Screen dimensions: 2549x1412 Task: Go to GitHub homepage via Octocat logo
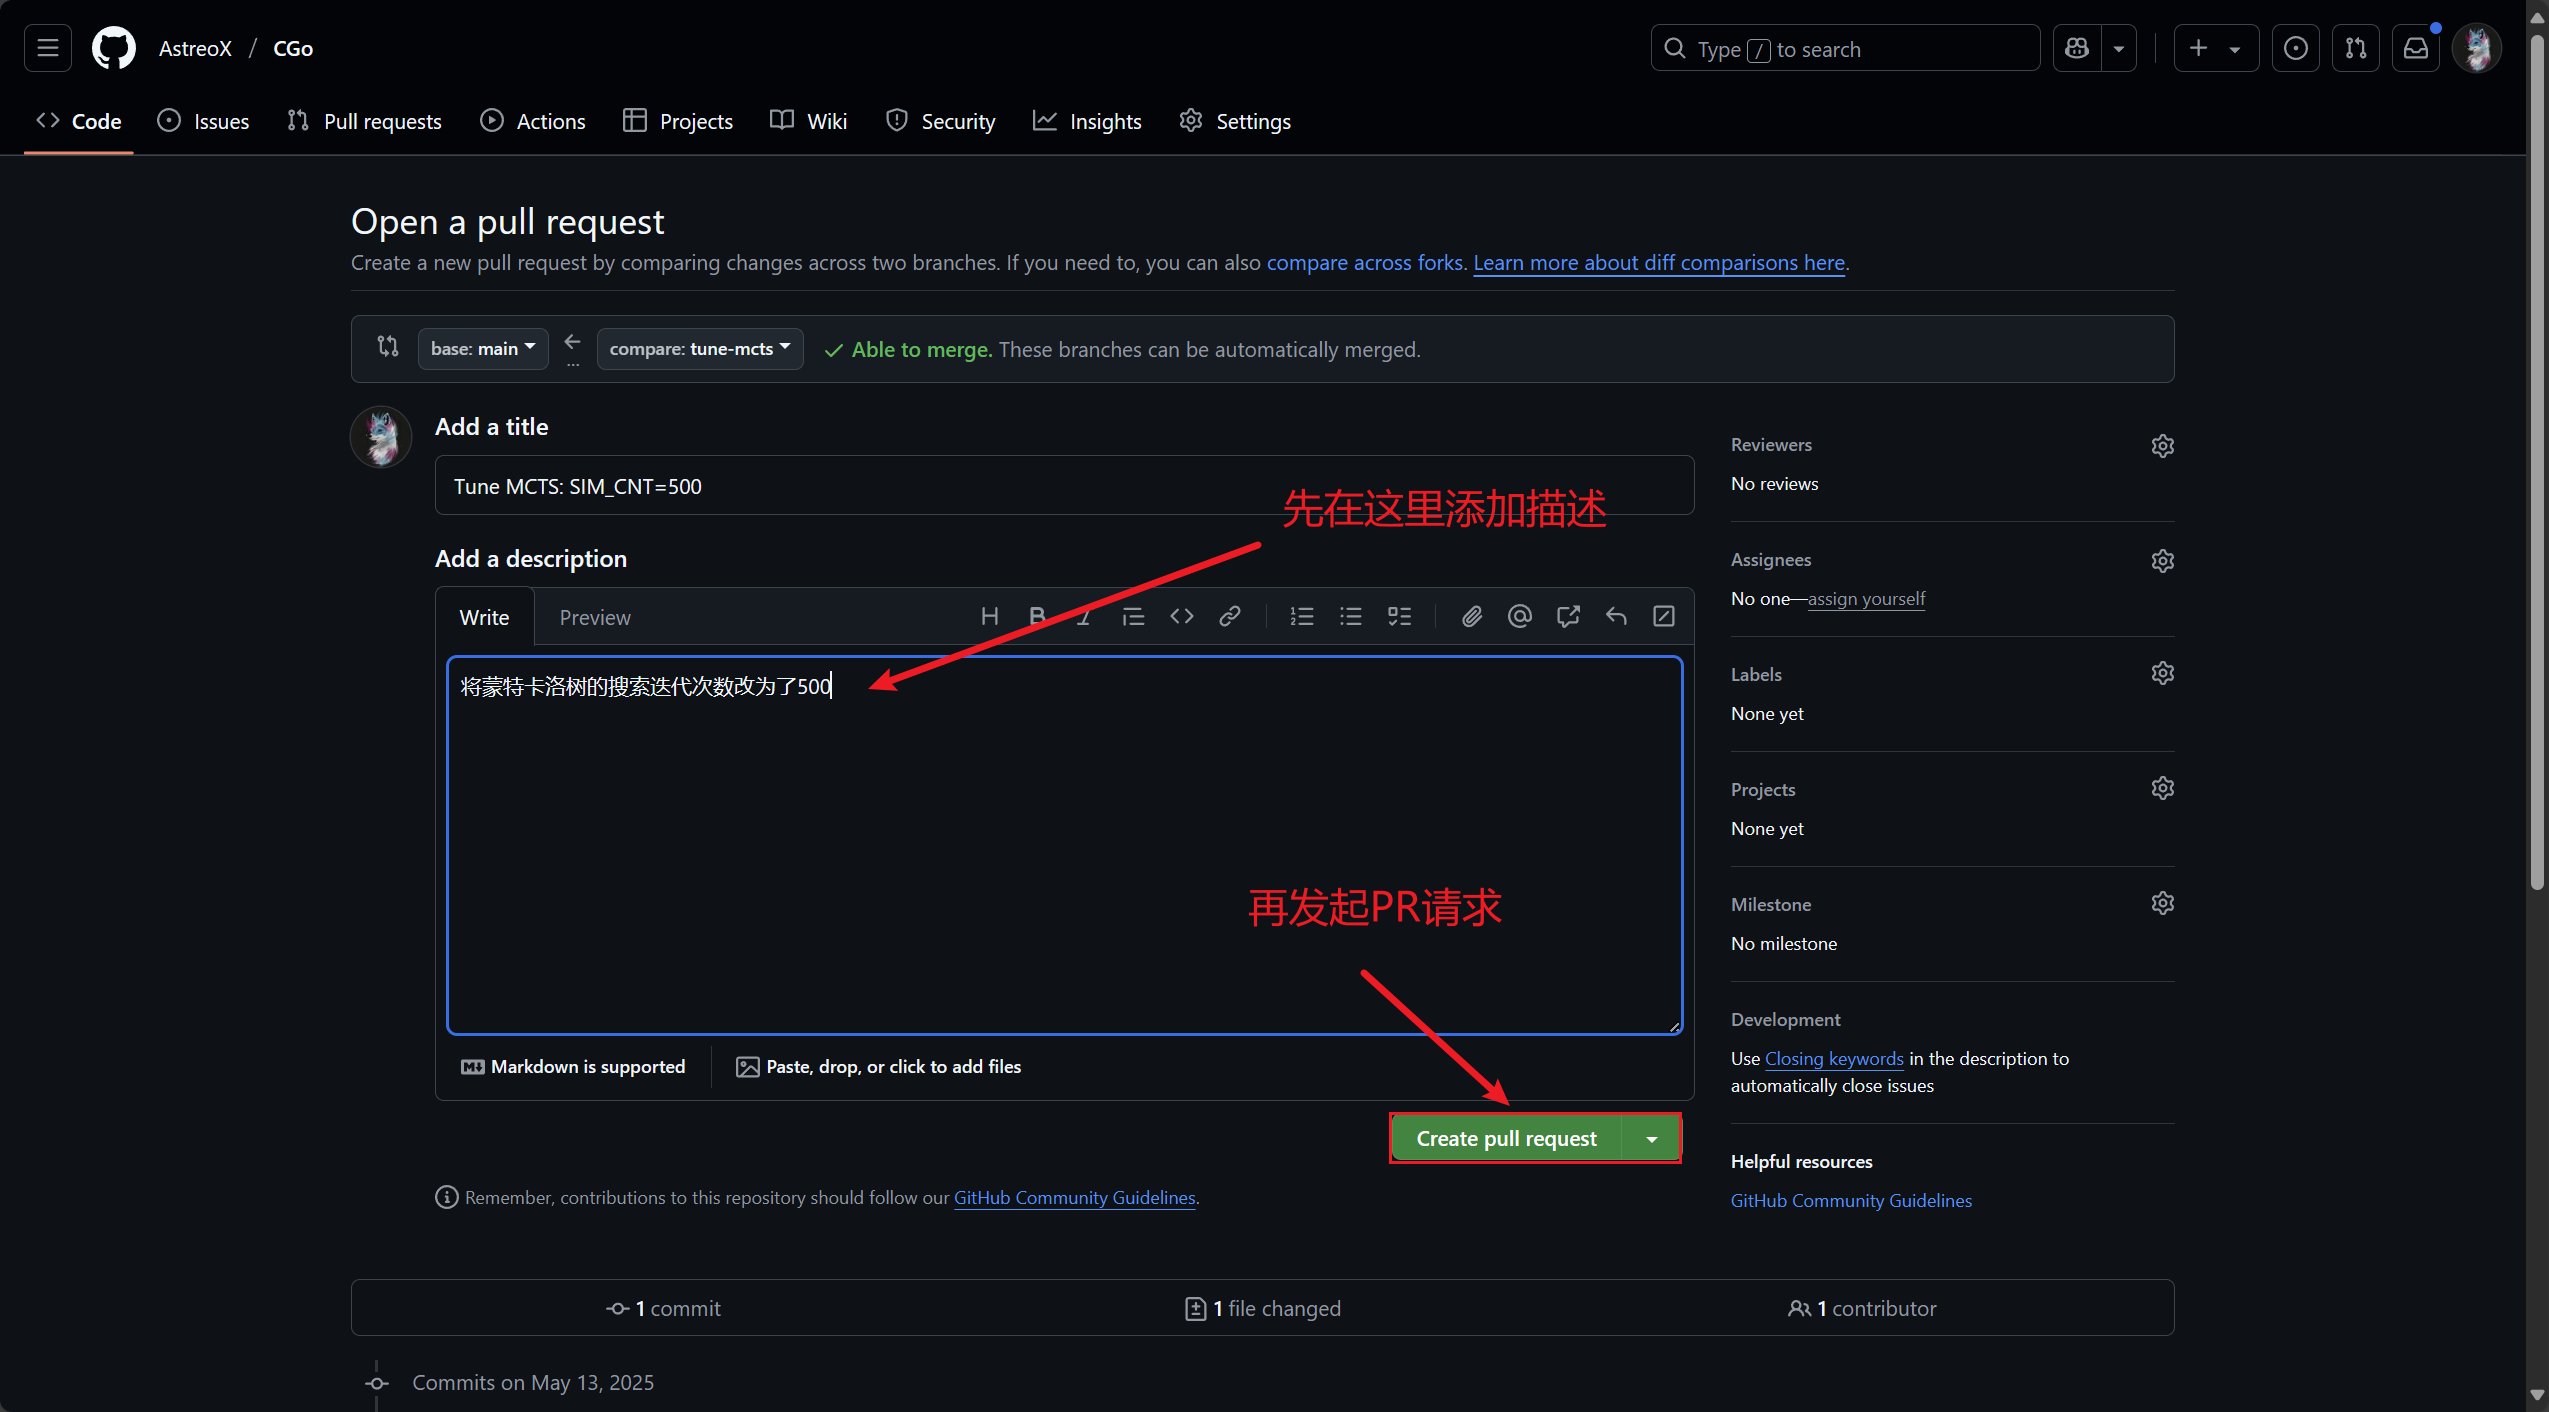coord(113,48)
